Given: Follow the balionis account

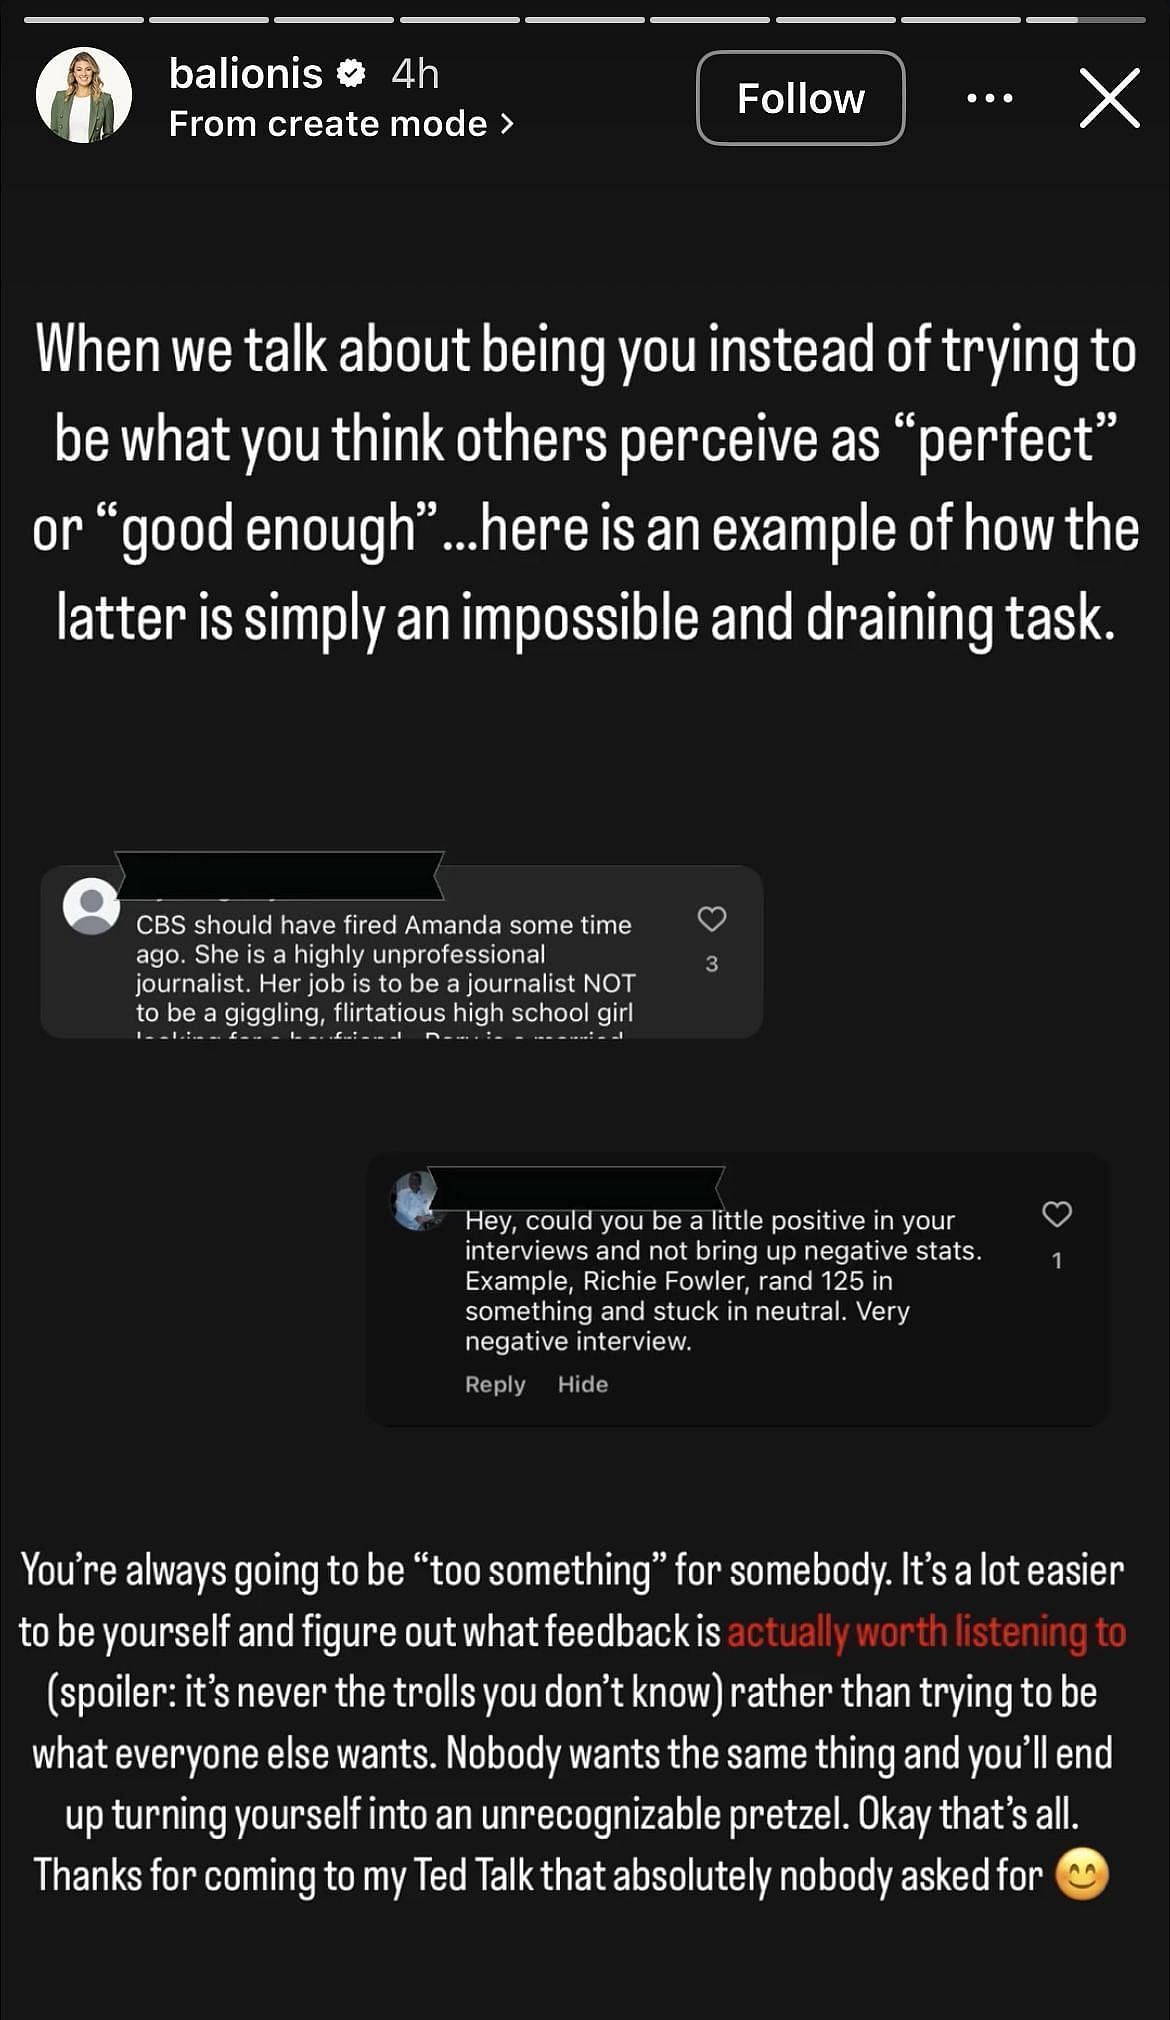Looking at the screenshot, I should pos(800,98).
